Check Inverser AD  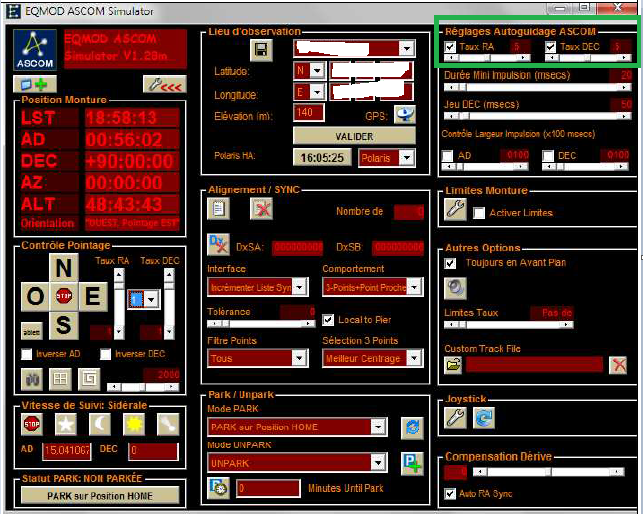[27, 354]
